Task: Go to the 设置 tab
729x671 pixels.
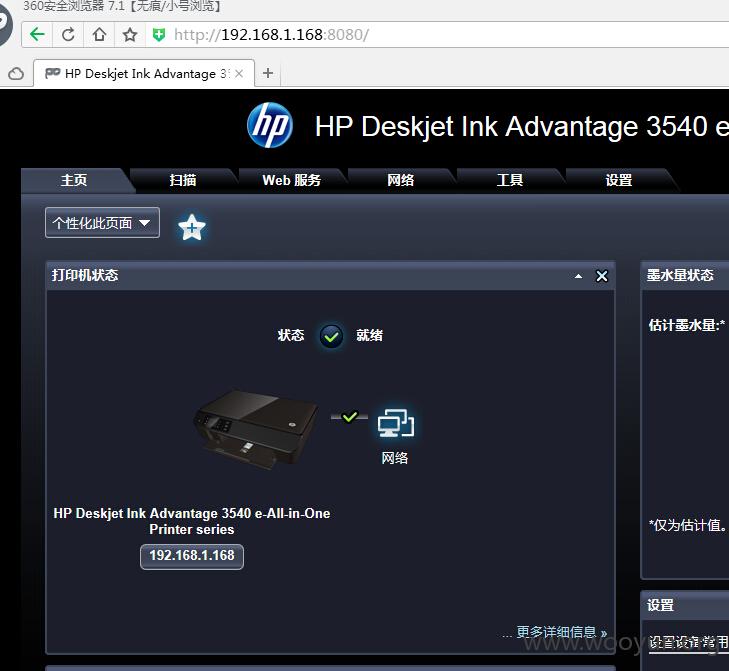Action: (619, 180)
